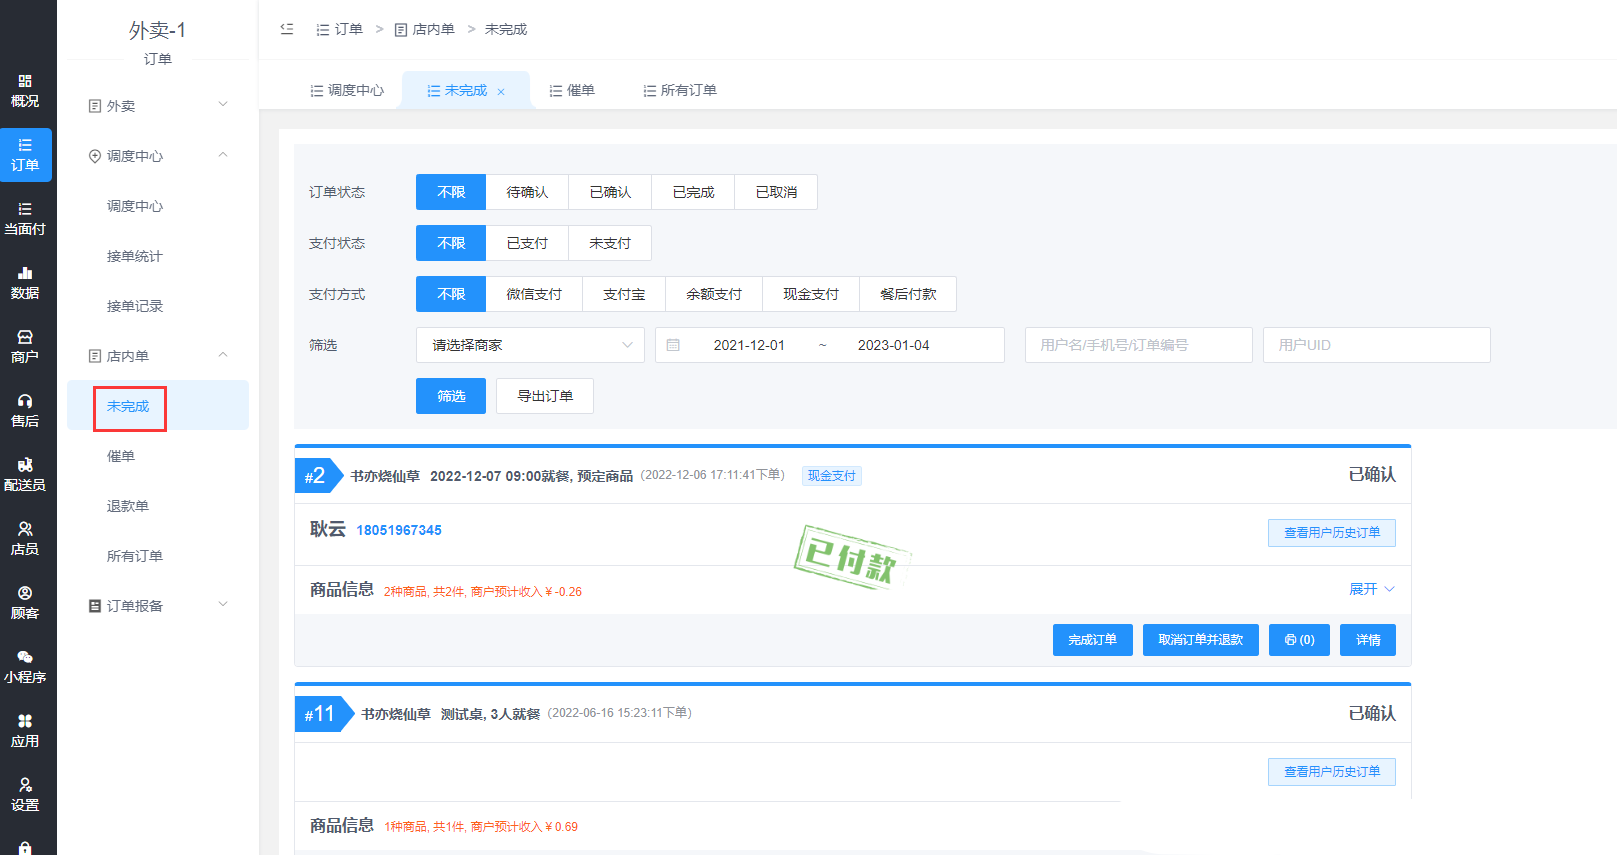Open the 当面付 sidebar icon
1617x855 pixels.
pos(25,219)
